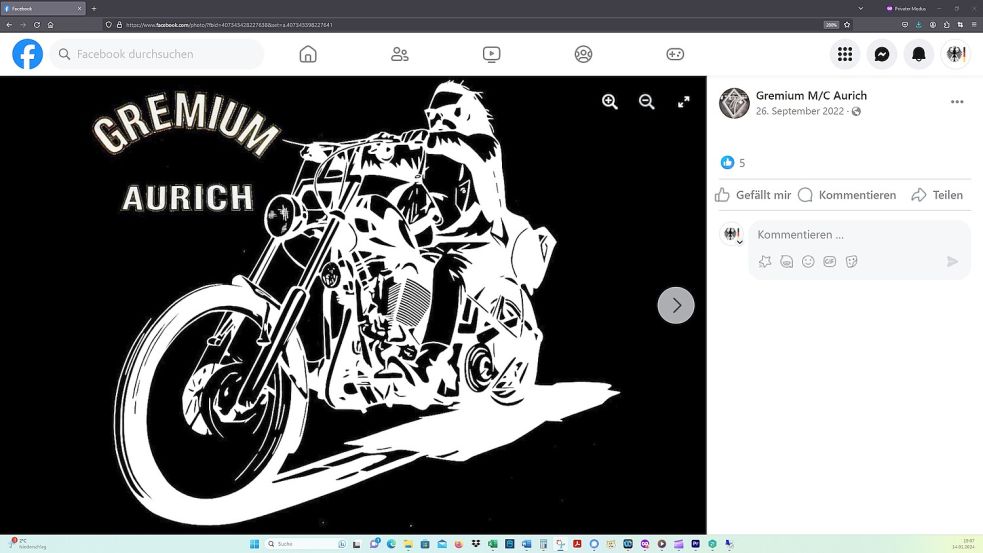Reload the current page
The height and width of the screenshot is (553, 983).
pyautogui.click(x=37, y=25)
